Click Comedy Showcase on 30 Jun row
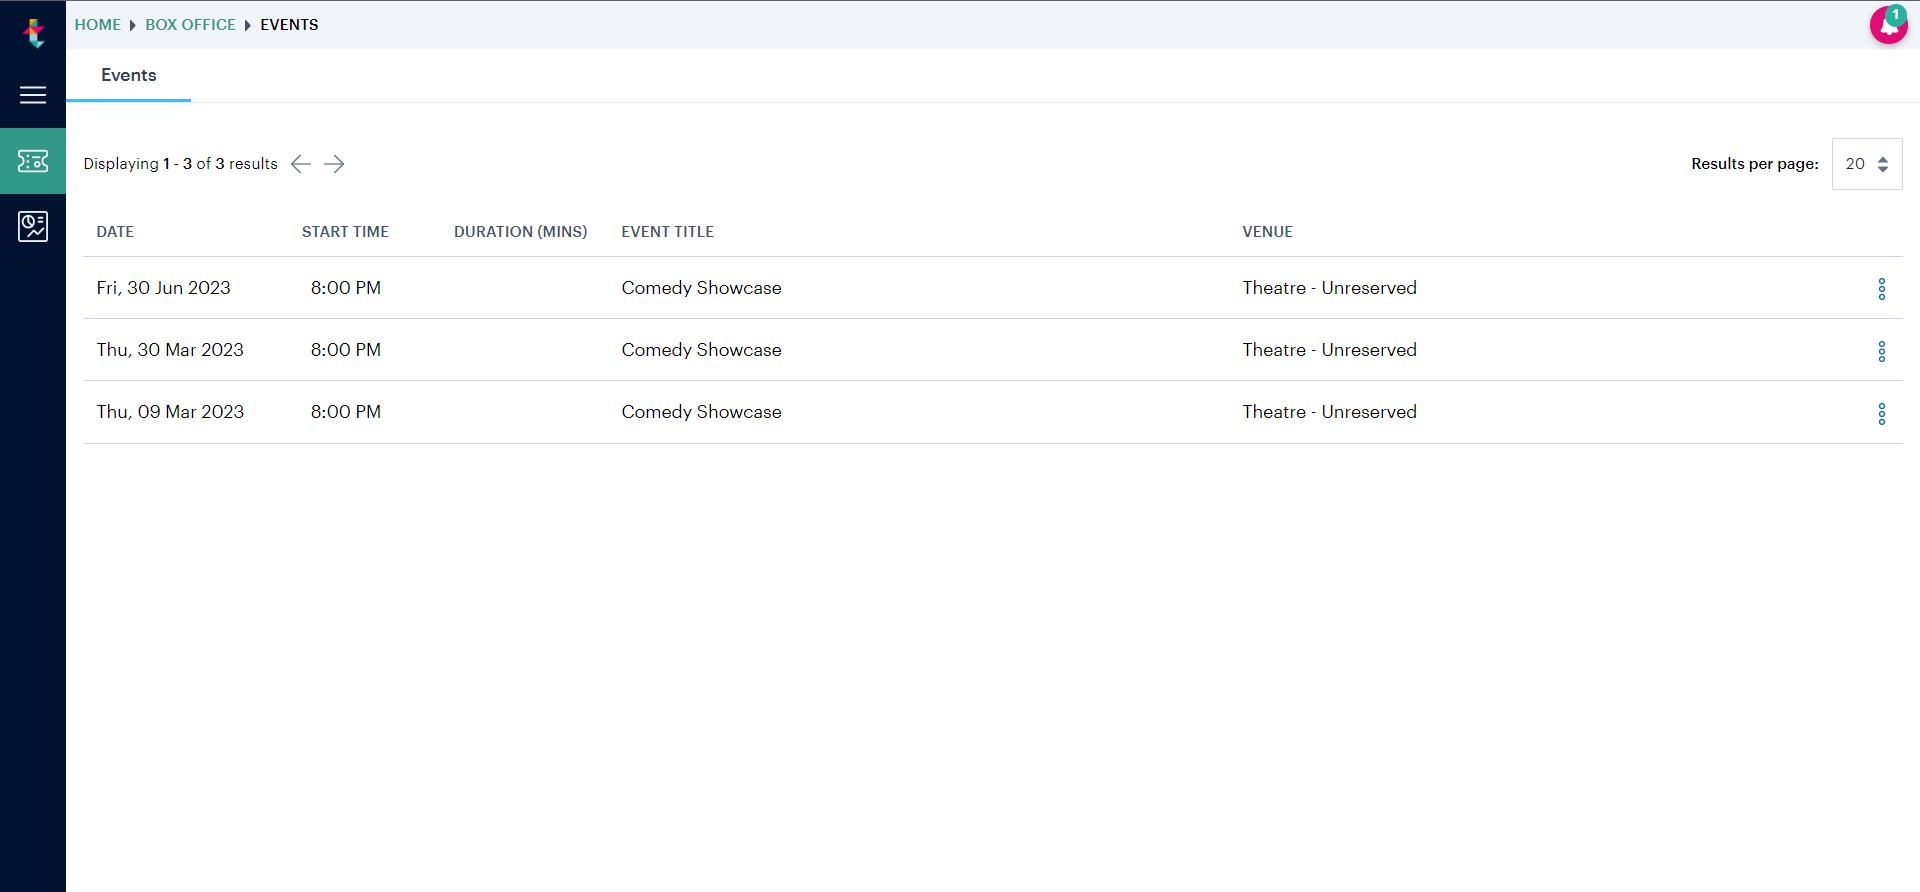The image size is (1920, 892). (701, 288)
